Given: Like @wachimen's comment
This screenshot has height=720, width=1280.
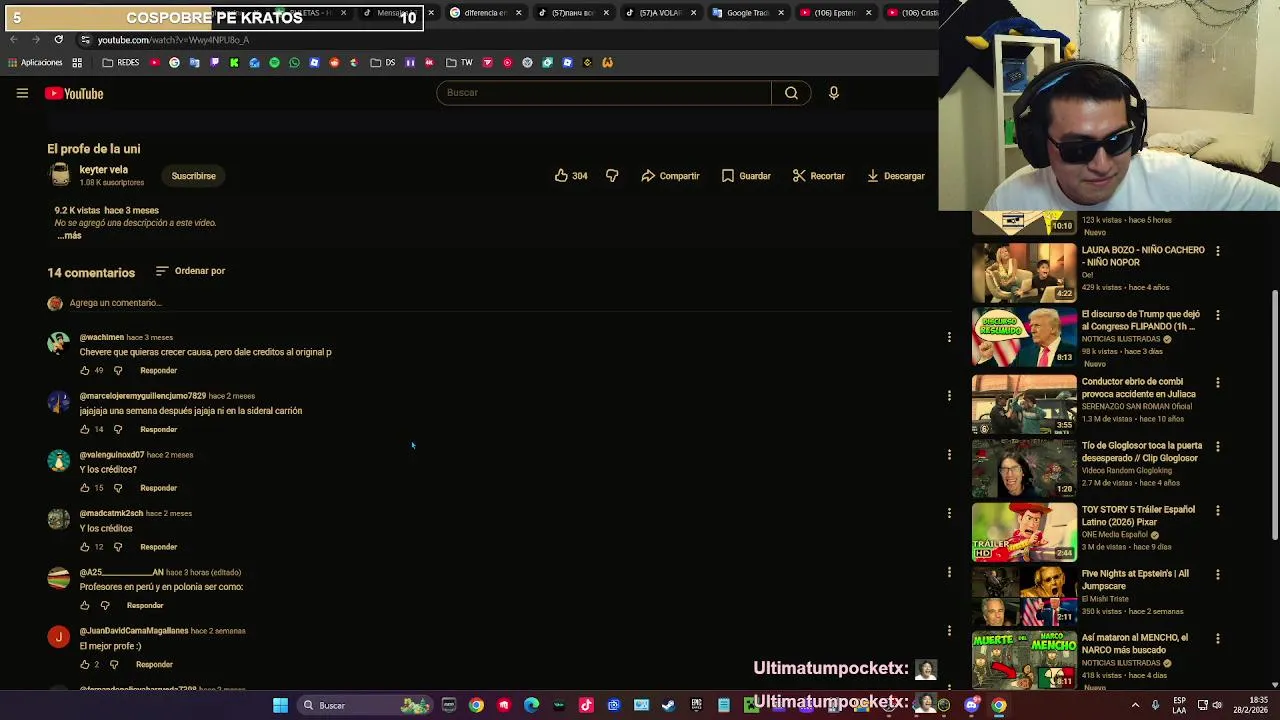Looking at the screenshot, I should coord(85,371).
